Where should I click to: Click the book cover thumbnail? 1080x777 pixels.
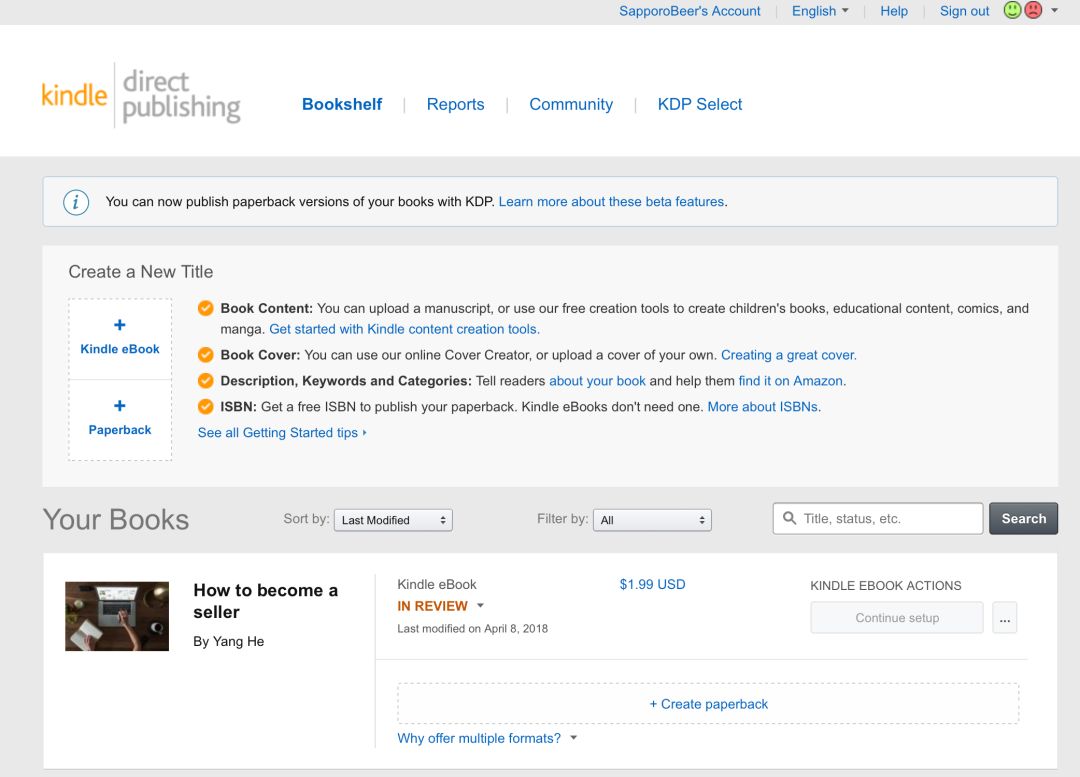click(x=117, y=616)
